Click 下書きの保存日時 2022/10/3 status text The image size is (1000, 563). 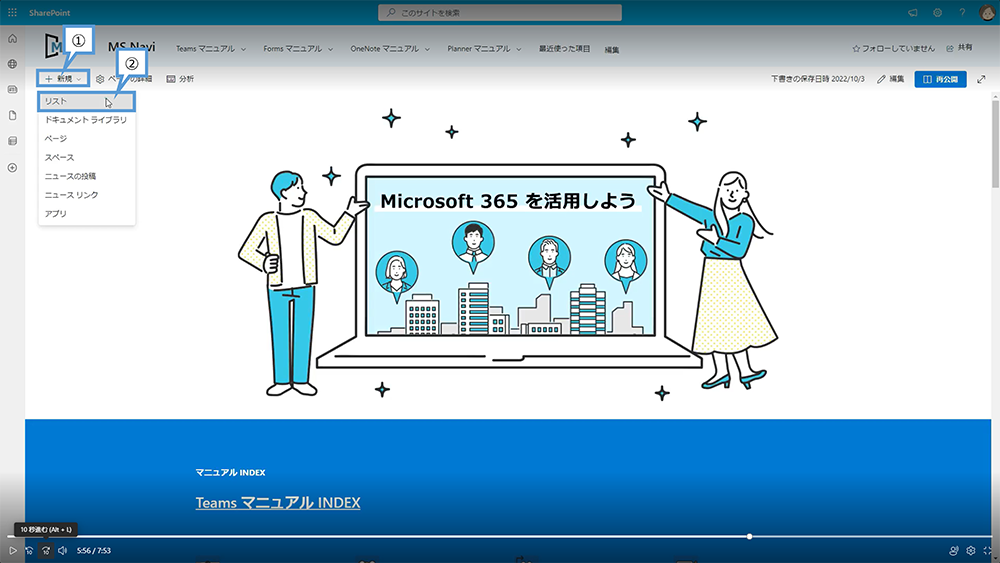click(818, 79)
